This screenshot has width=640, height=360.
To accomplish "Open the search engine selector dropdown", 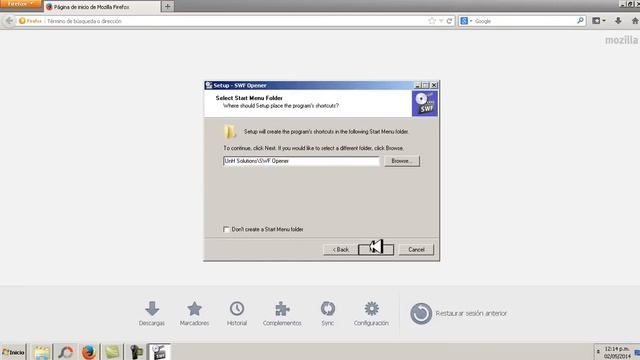I will pyautogui.click(x=466, y=21).
